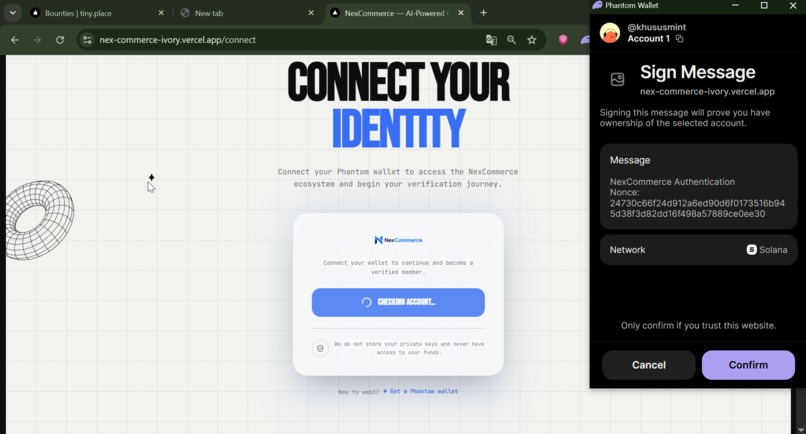
Task: Click the Checking Account button
Action: point(398,302)
